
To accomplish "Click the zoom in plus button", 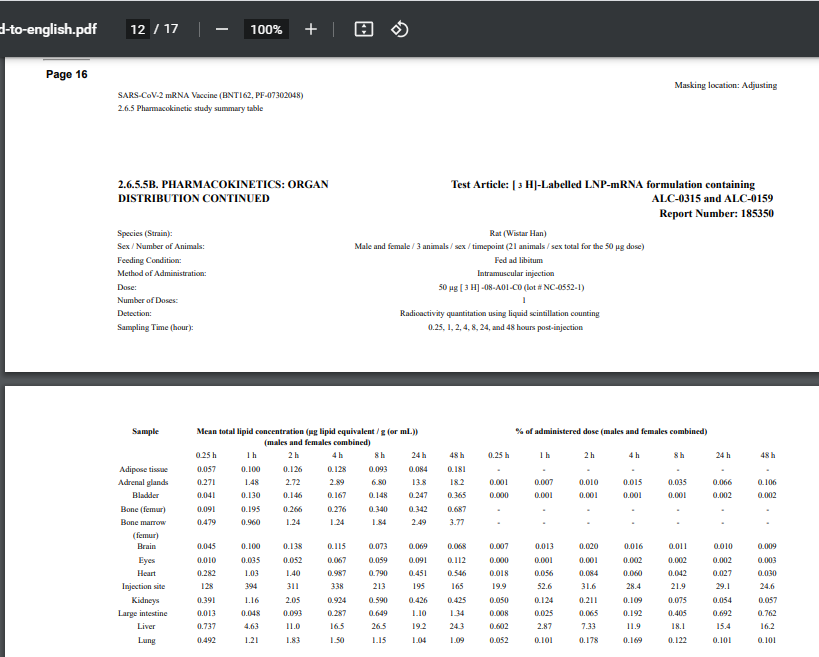I will [310, 29].
